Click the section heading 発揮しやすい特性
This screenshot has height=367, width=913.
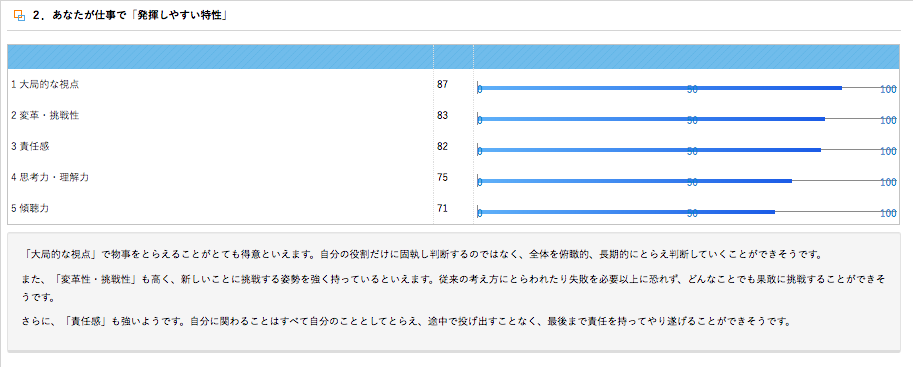coord(130,16)
